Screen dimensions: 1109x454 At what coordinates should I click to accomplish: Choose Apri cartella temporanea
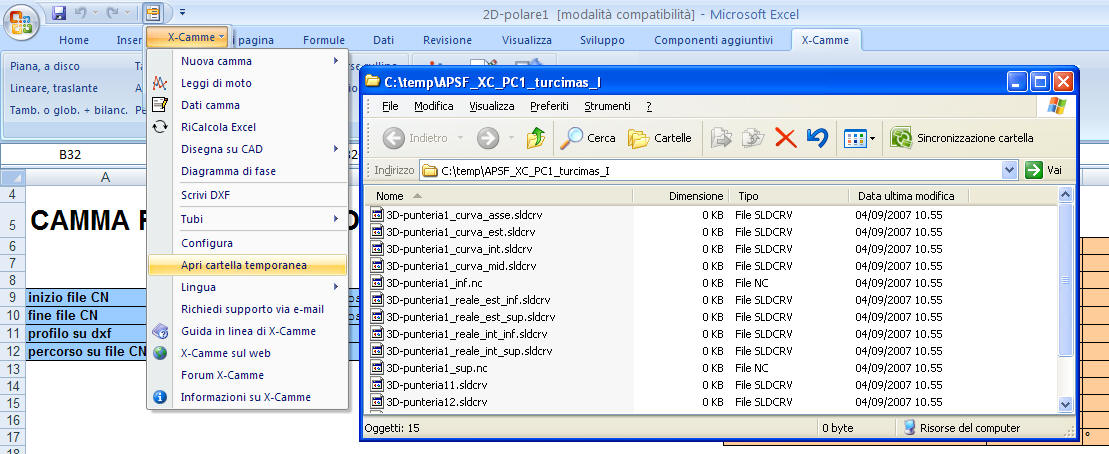(x=248, y=265)
